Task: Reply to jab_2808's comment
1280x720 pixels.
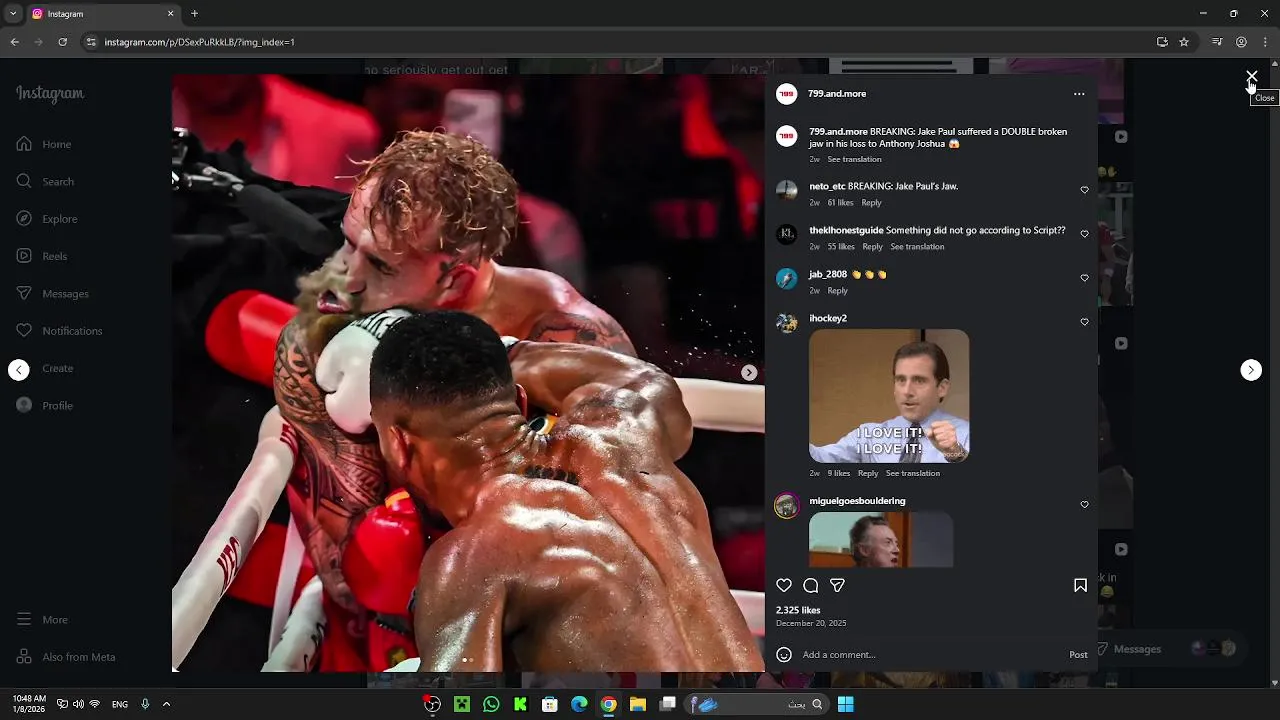Action: [x=838, y=291]
